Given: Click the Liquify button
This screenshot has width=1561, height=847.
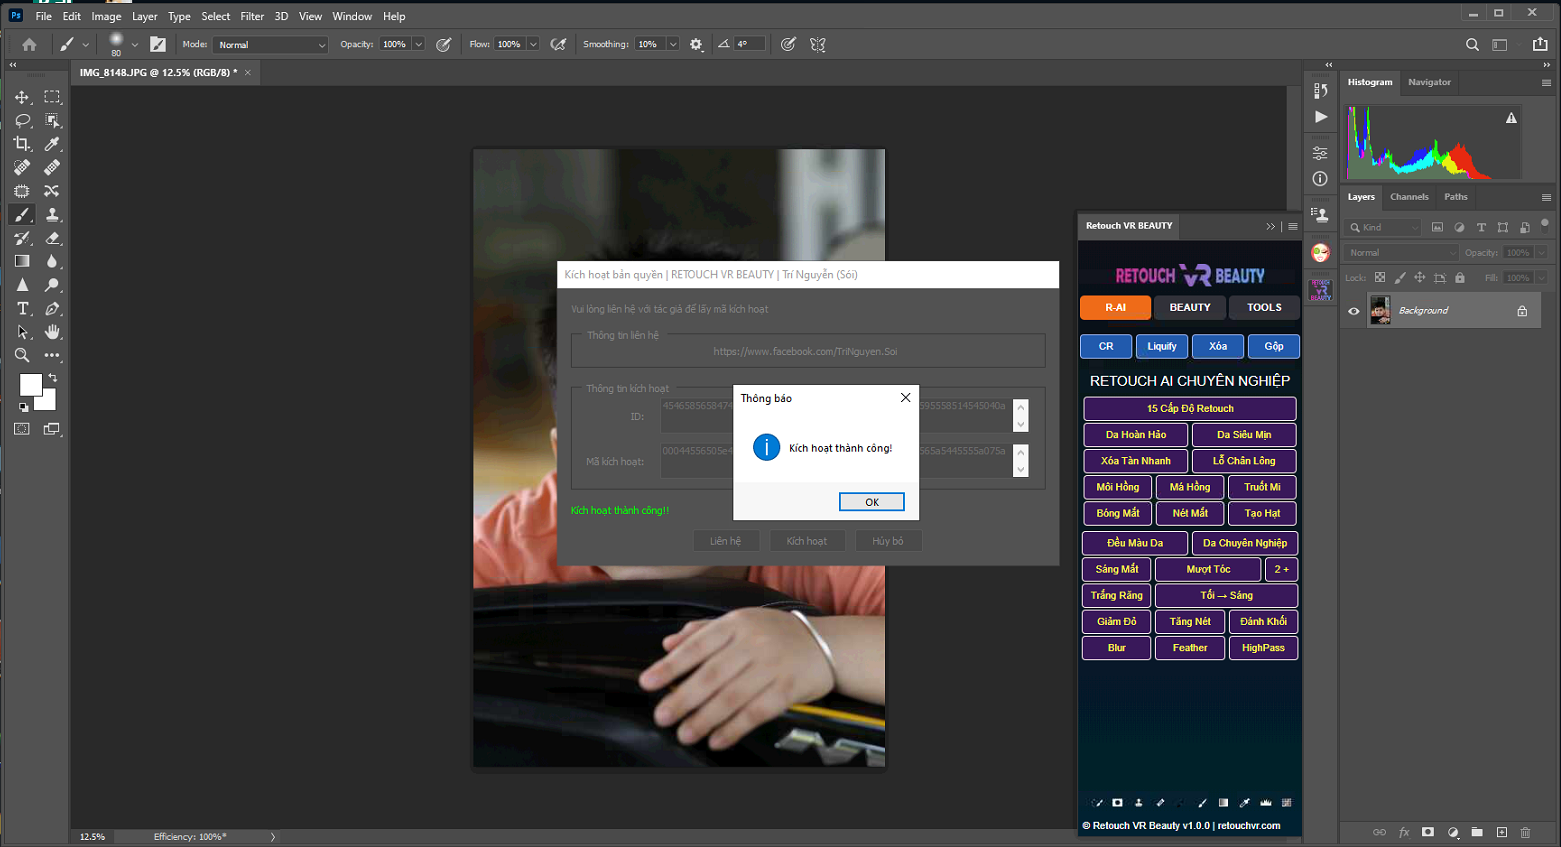Looking at the screenshot, I should click(1162, 346).
